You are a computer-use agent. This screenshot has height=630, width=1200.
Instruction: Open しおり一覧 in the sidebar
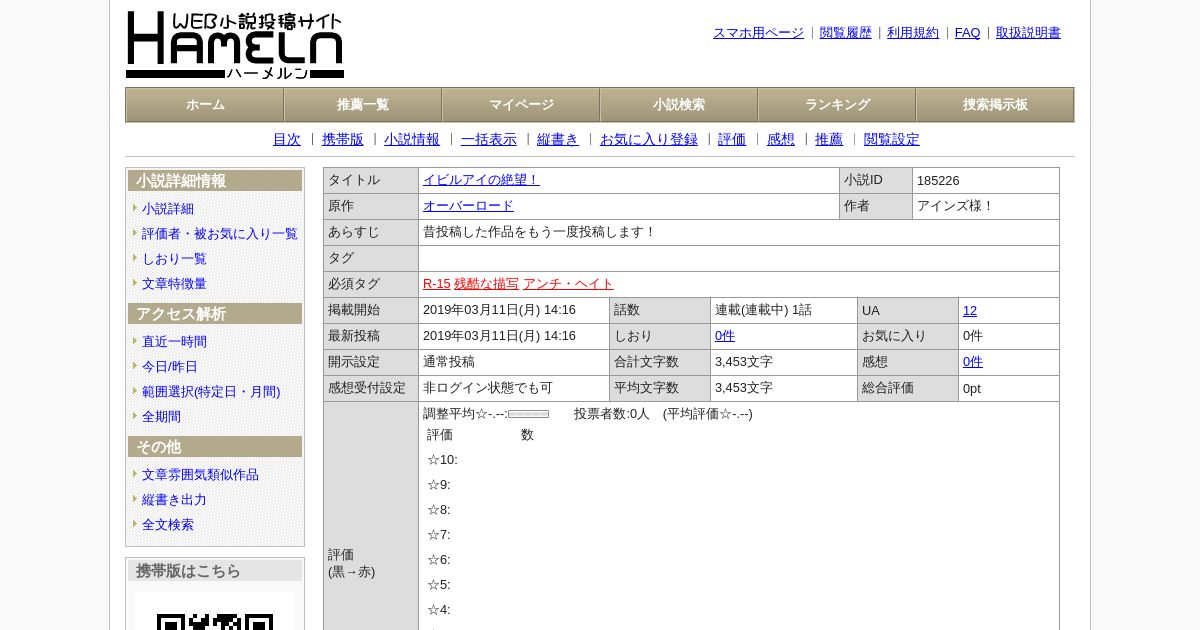(x=174, y=259)
